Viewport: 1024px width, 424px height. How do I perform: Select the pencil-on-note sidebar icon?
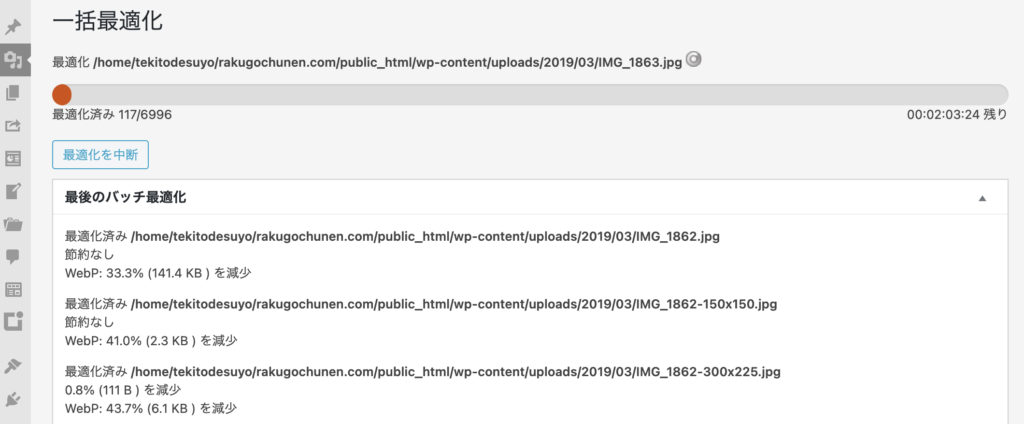pyautogui.click(x=12, y=191)
